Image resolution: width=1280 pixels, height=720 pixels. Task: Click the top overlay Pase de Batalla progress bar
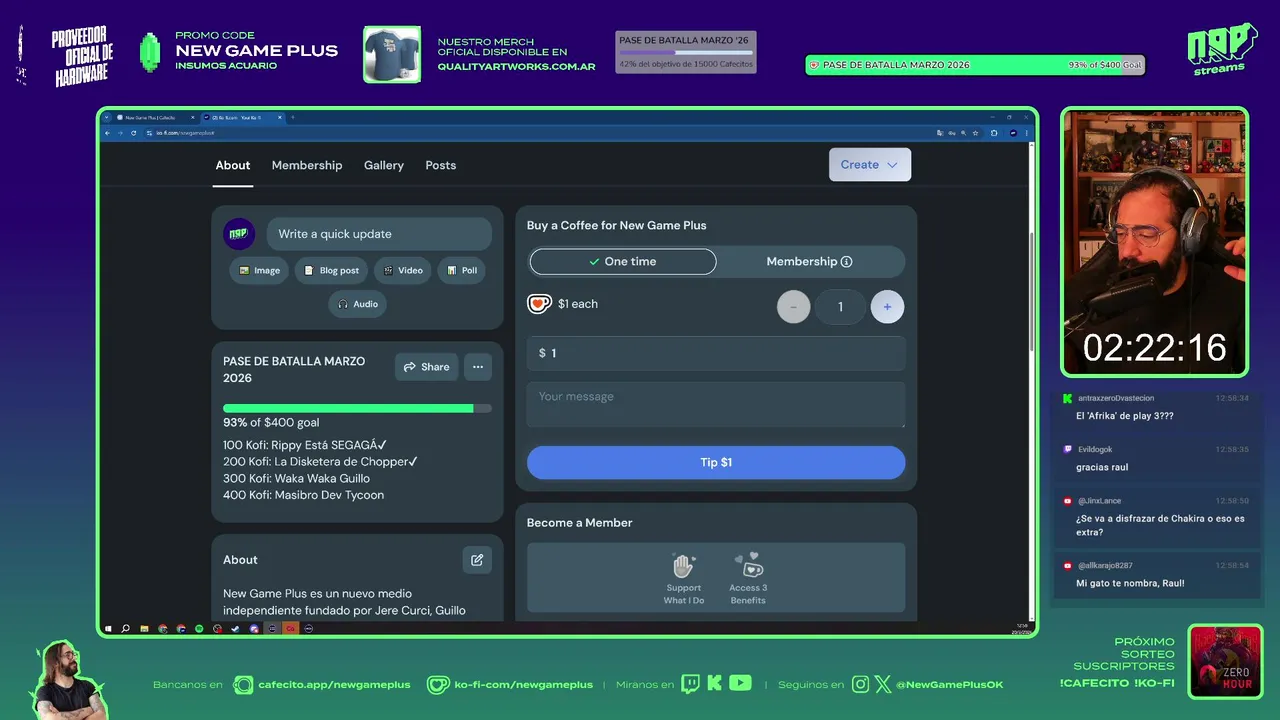975,65
